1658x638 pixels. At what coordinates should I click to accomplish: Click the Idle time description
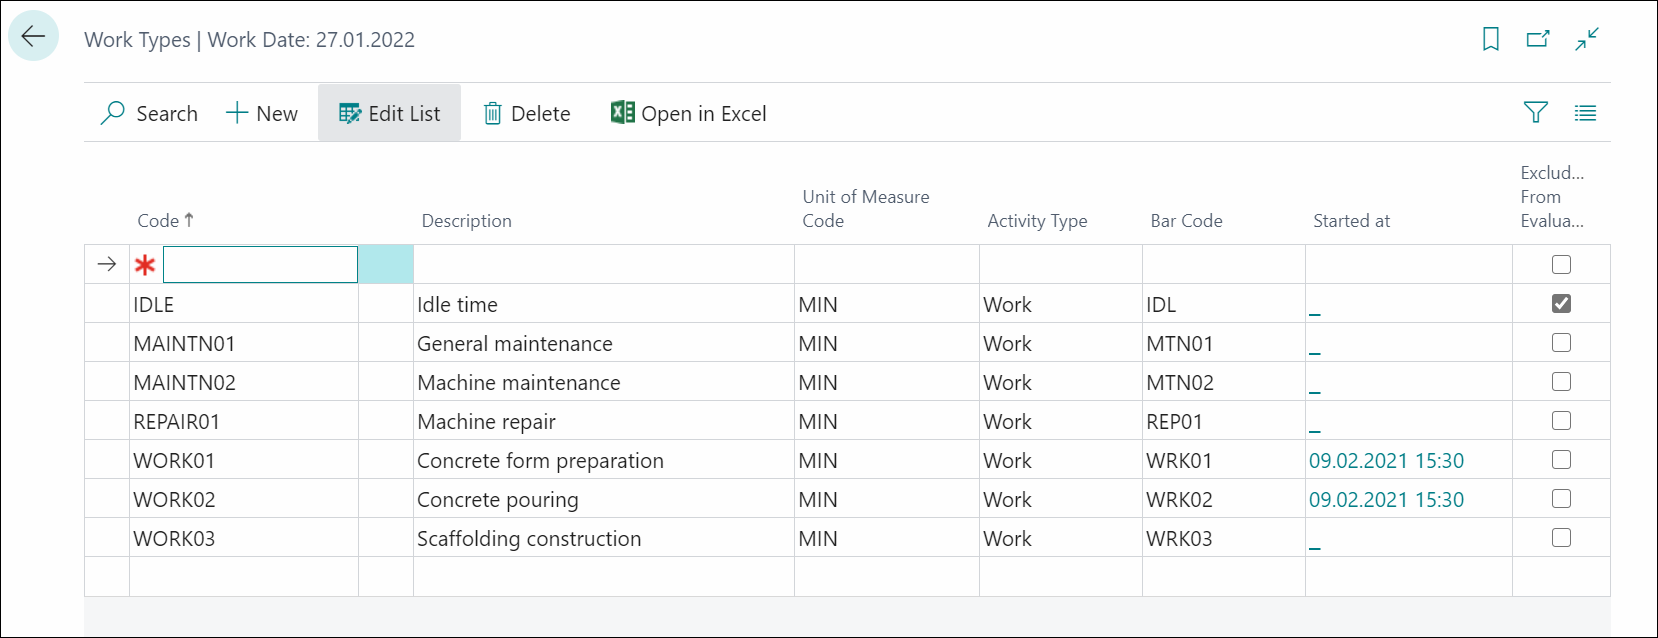457,305
